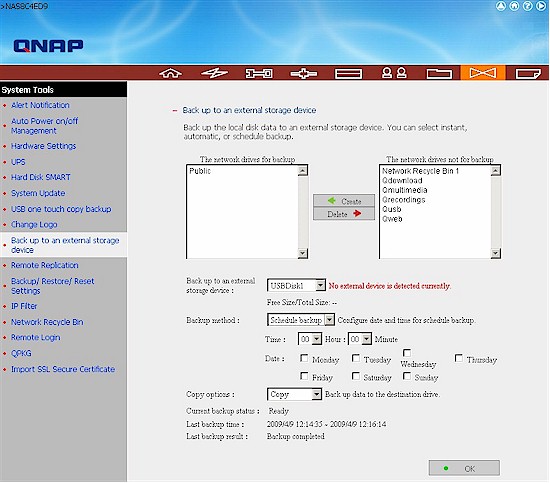This screenshot has height=483, width=550.
Task: Open QPKG page
Action: [x=21, y=353]
